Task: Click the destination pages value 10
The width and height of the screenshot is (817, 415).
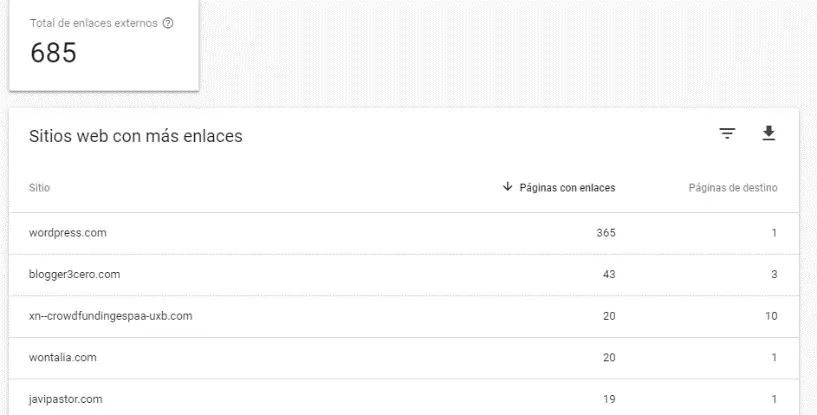Action: [x=771, y=316]
